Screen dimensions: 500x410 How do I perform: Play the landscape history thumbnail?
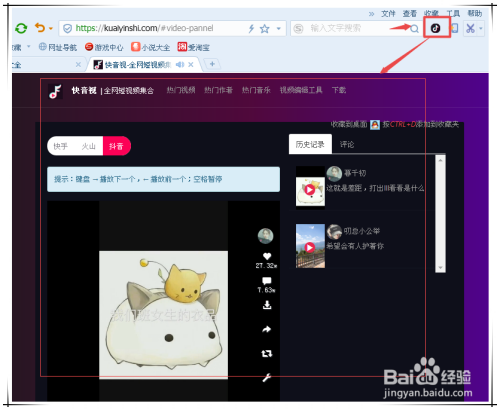point(310,247)
